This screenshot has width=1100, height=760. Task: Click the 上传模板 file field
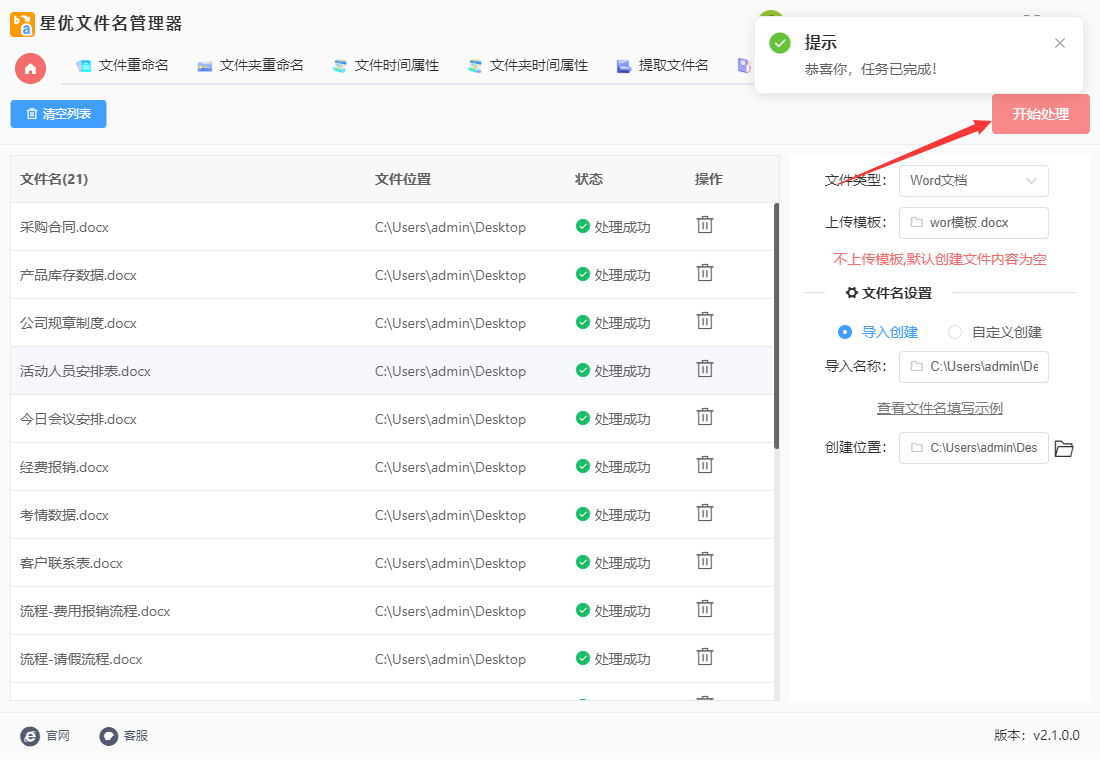974,223
